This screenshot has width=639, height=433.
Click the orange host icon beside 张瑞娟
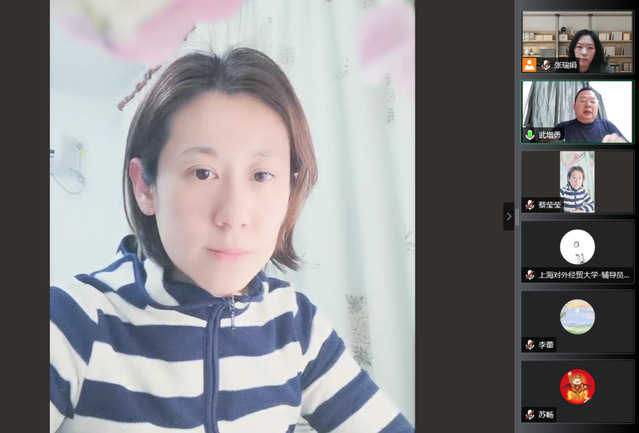[x=529, y=65]
